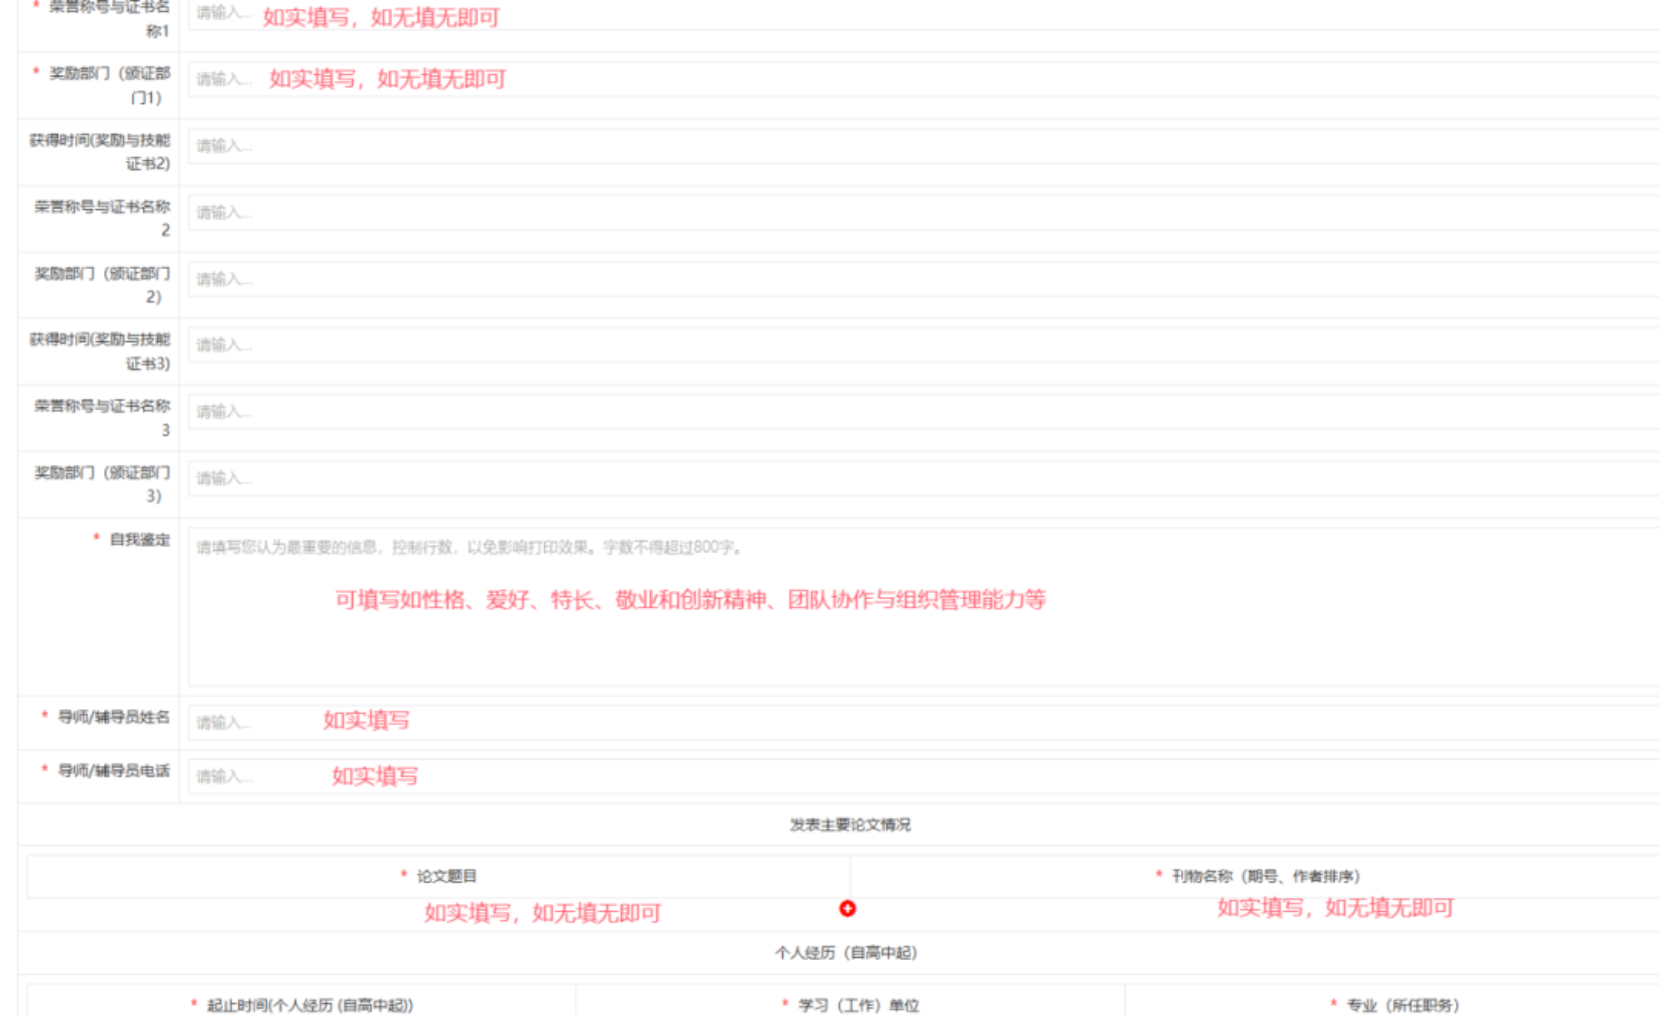The height and width of the screenshot is (1016, 1659).
Task: Click the 个人经历(自高中起) section heading
Action: click(846, 953)
